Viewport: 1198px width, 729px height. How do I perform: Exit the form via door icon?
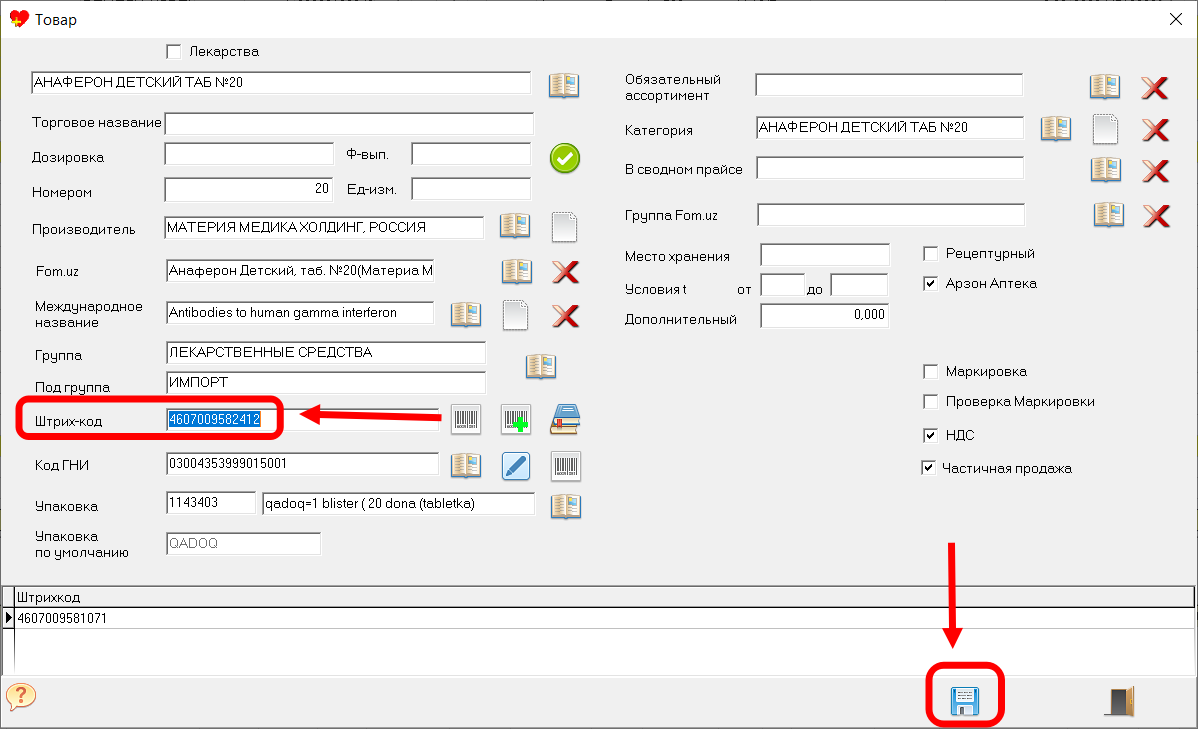(1120, 701)
